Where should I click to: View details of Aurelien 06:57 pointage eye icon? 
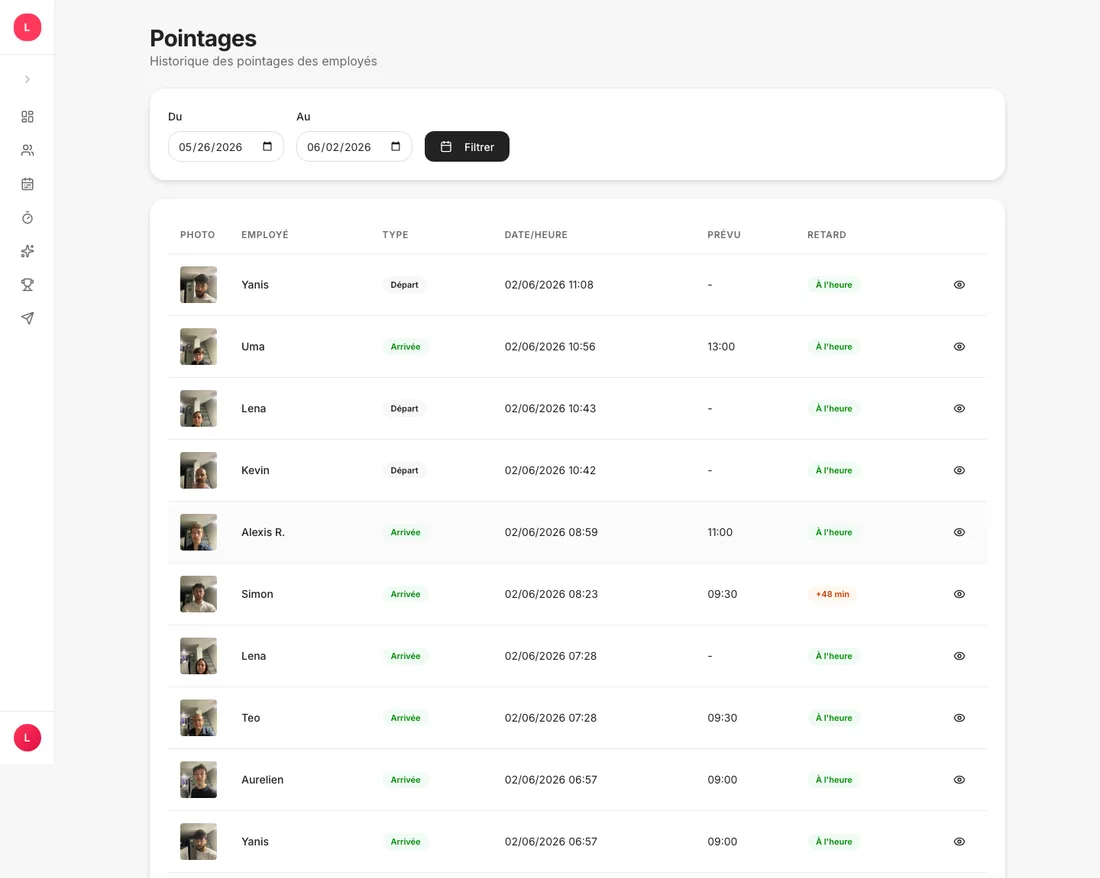(959, 780)
